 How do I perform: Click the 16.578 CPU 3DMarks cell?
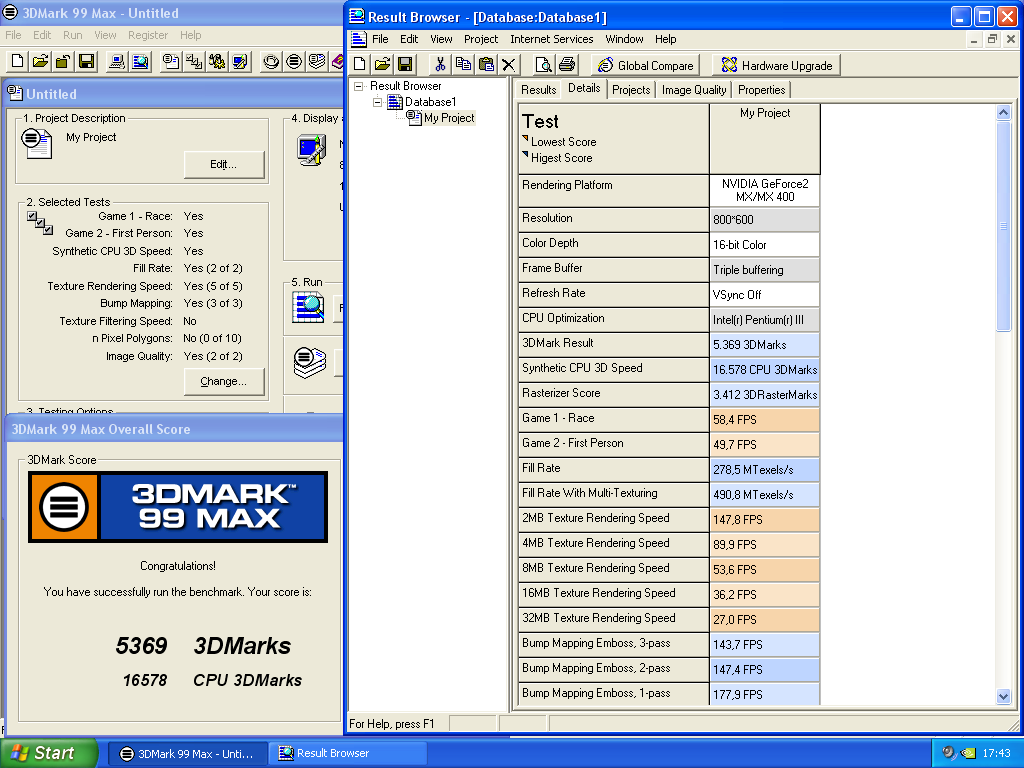[765, 370]
